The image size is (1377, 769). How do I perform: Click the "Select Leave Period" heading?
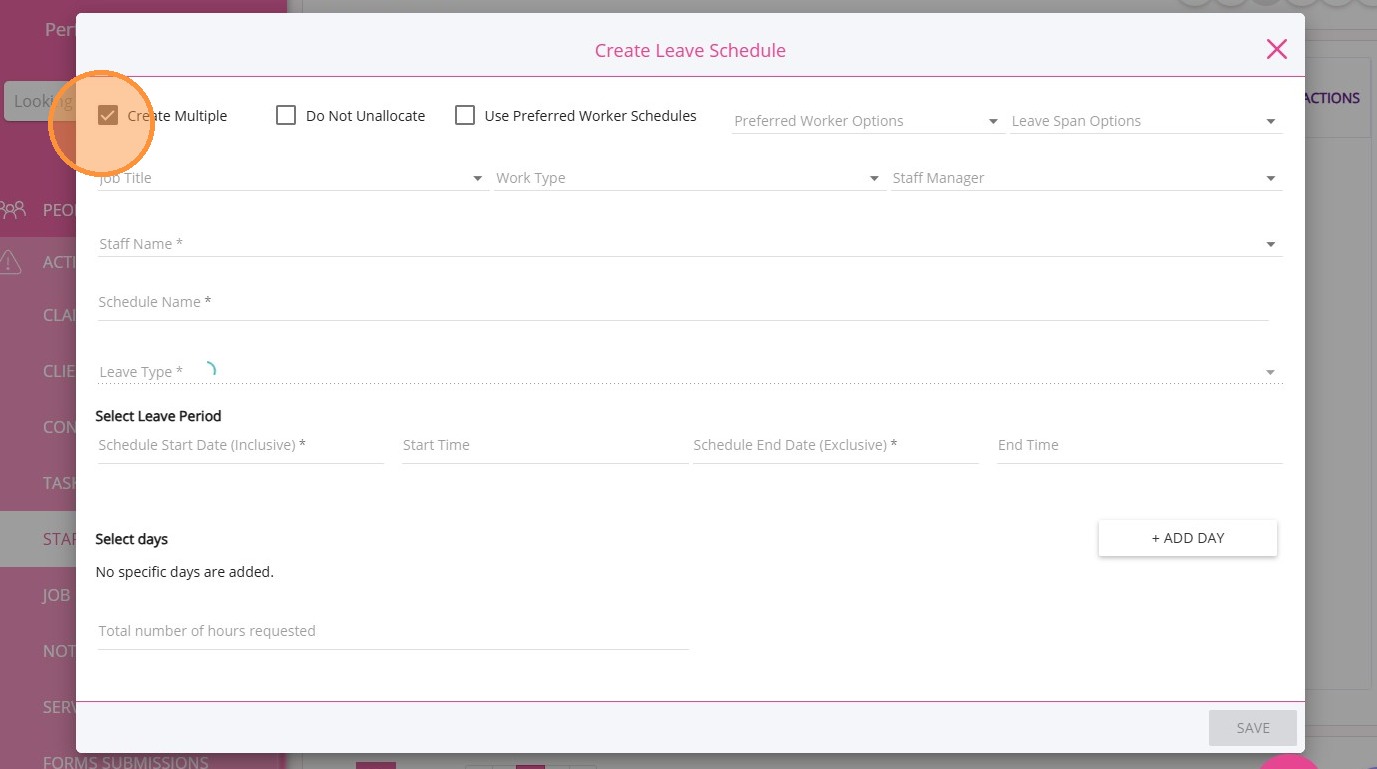pos(158,416)
